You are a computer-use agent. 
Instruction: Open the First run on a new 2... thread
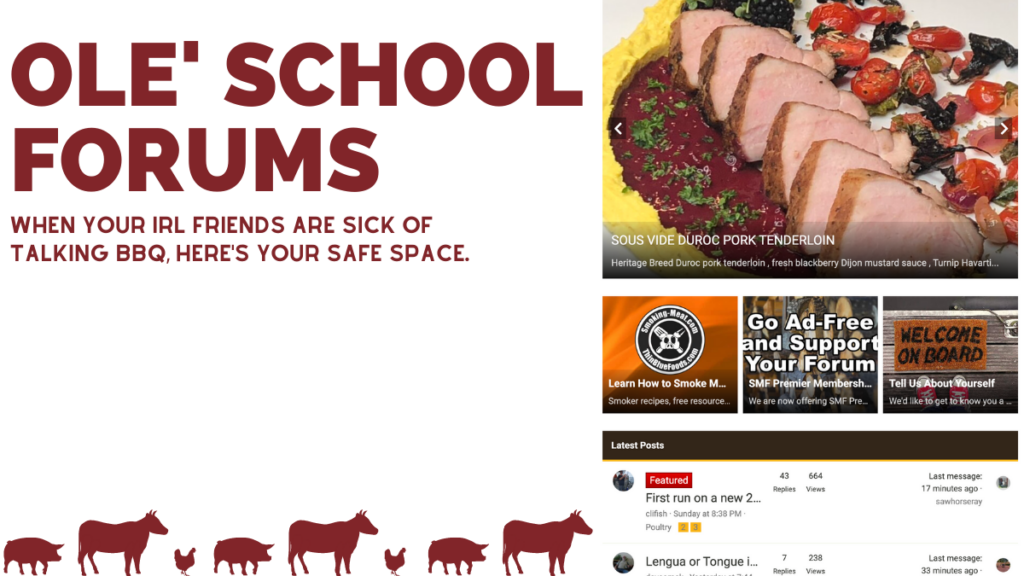coord(703,498)
